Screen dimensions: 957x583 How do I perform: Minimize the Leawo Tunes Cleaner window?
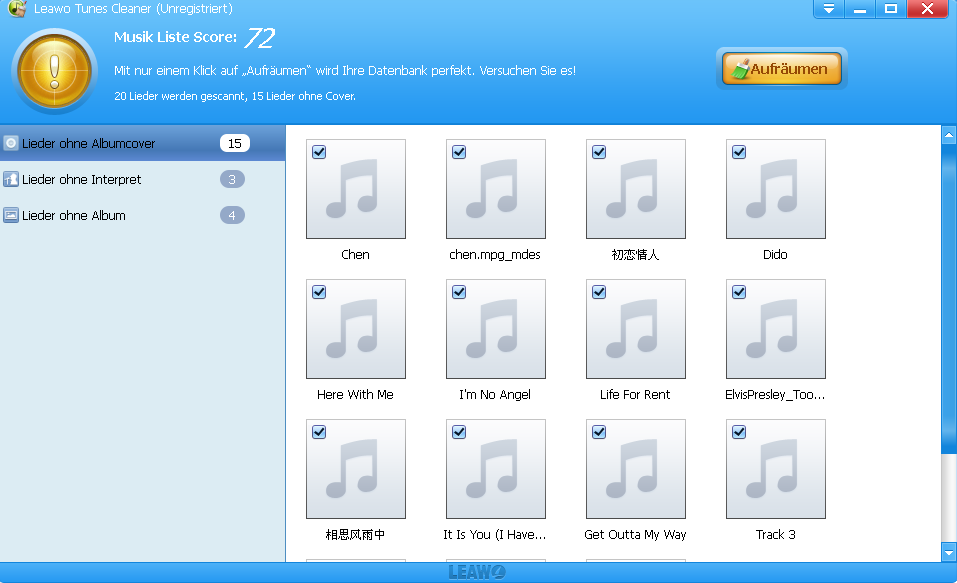tap(860, 9)
